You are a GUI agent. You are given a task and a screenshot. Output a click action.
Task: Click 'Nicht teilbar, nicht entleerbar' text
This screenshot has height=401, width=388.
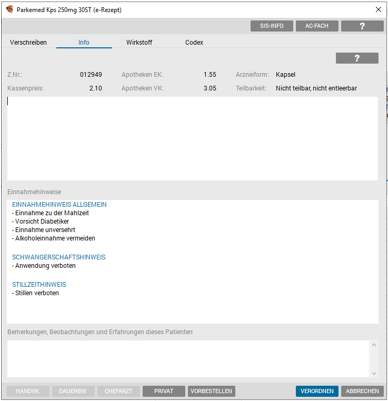pos(316,88)
